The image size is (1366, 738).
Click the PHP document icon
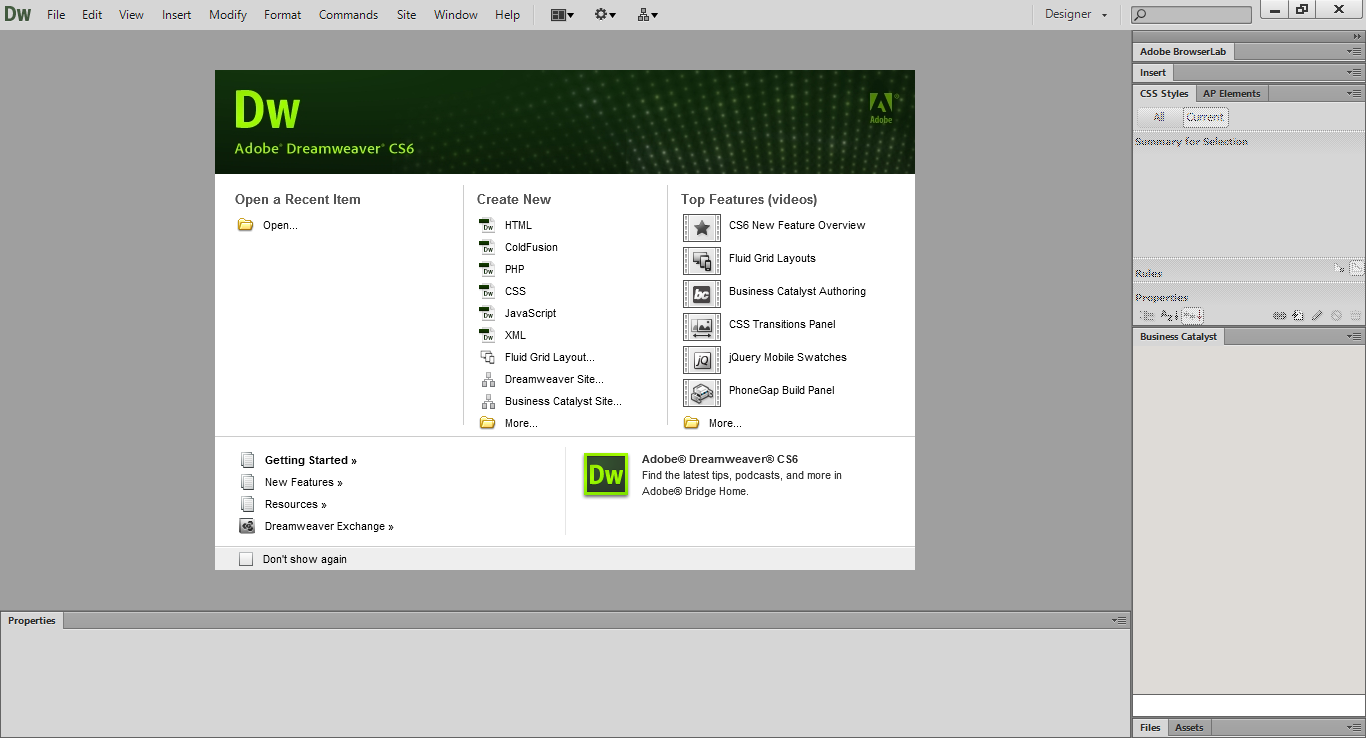coord(487,269)
